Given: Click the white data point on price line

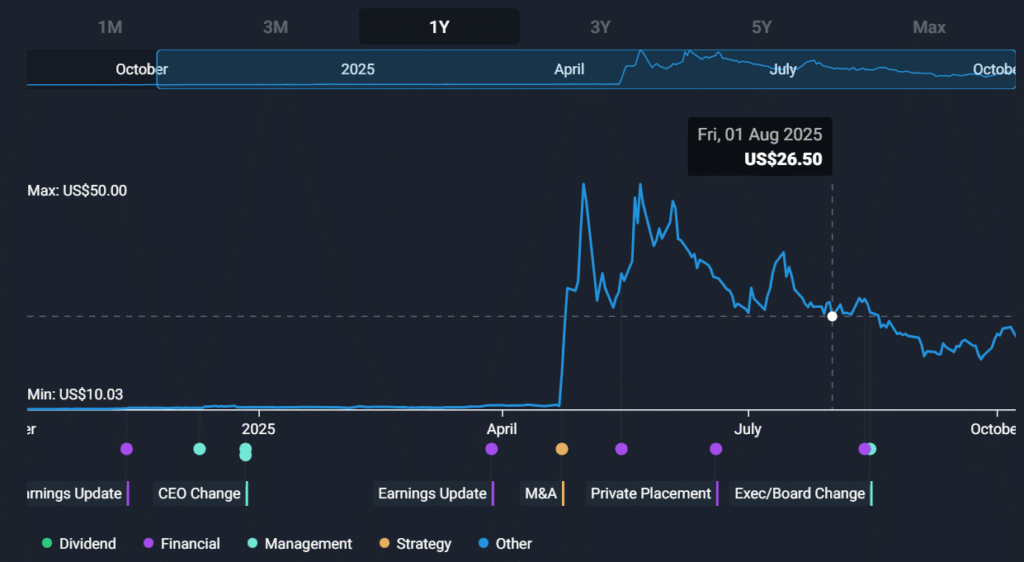Looking at the screenshot, I should point(832,316).
